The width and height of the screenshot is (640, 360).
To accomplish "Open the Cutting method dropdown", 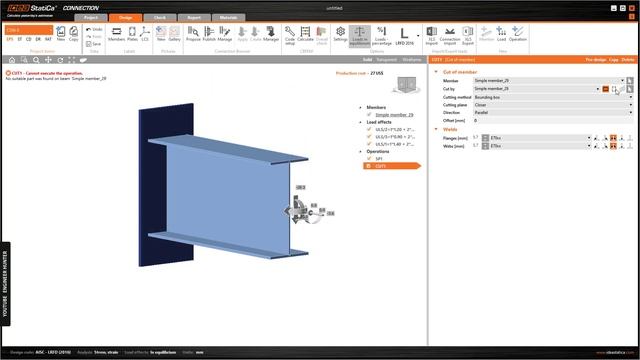I will (553, 97).
